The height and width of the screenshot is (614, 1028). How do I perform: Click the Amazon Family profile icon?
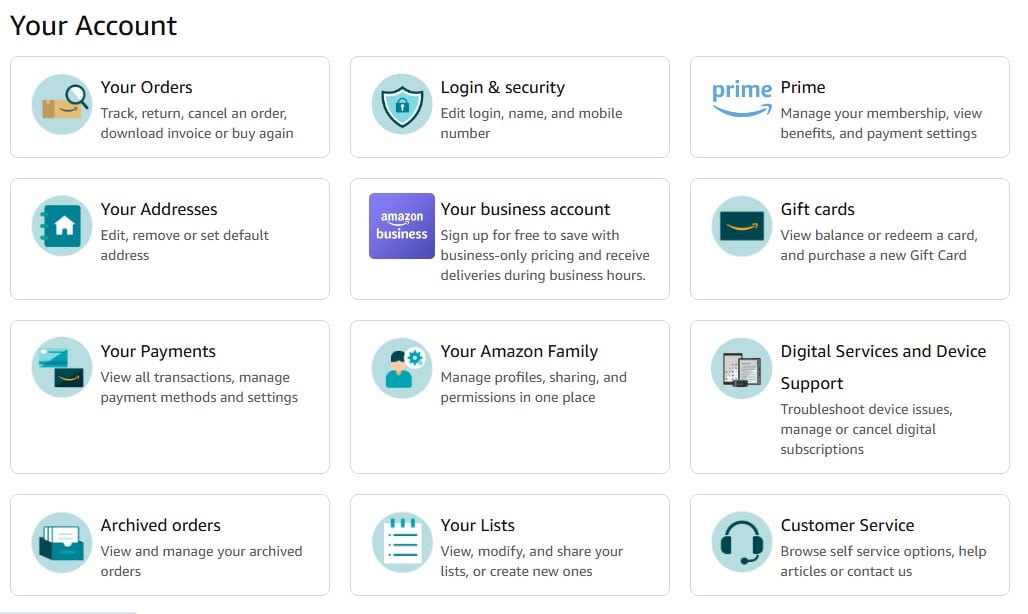point(402,368)
